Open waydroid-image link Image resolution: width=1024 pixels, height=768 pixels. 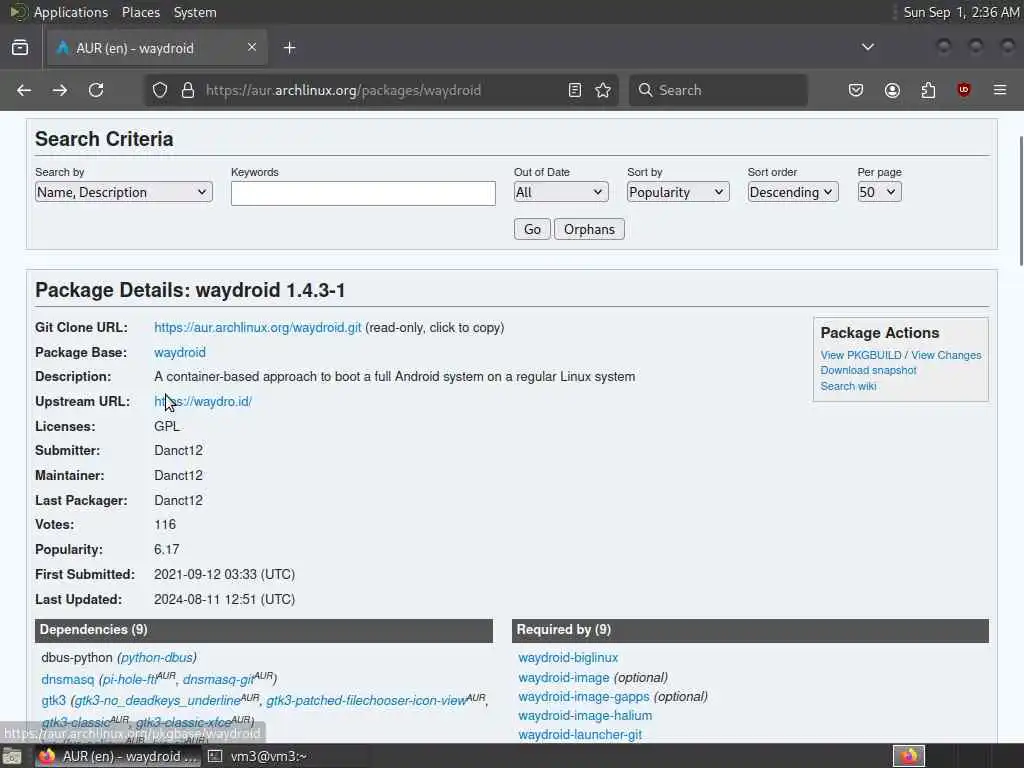click(564, 678)
